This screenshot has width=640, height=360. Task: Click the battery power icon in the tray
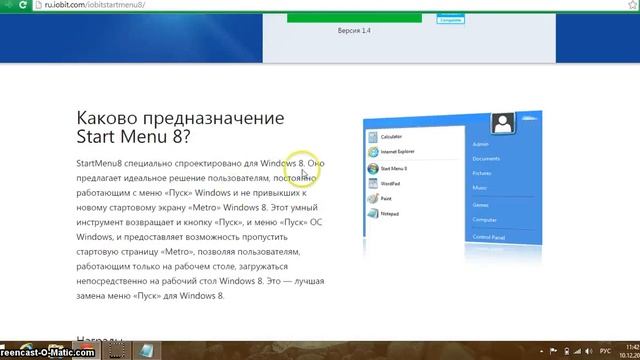[x=567, y=351]
